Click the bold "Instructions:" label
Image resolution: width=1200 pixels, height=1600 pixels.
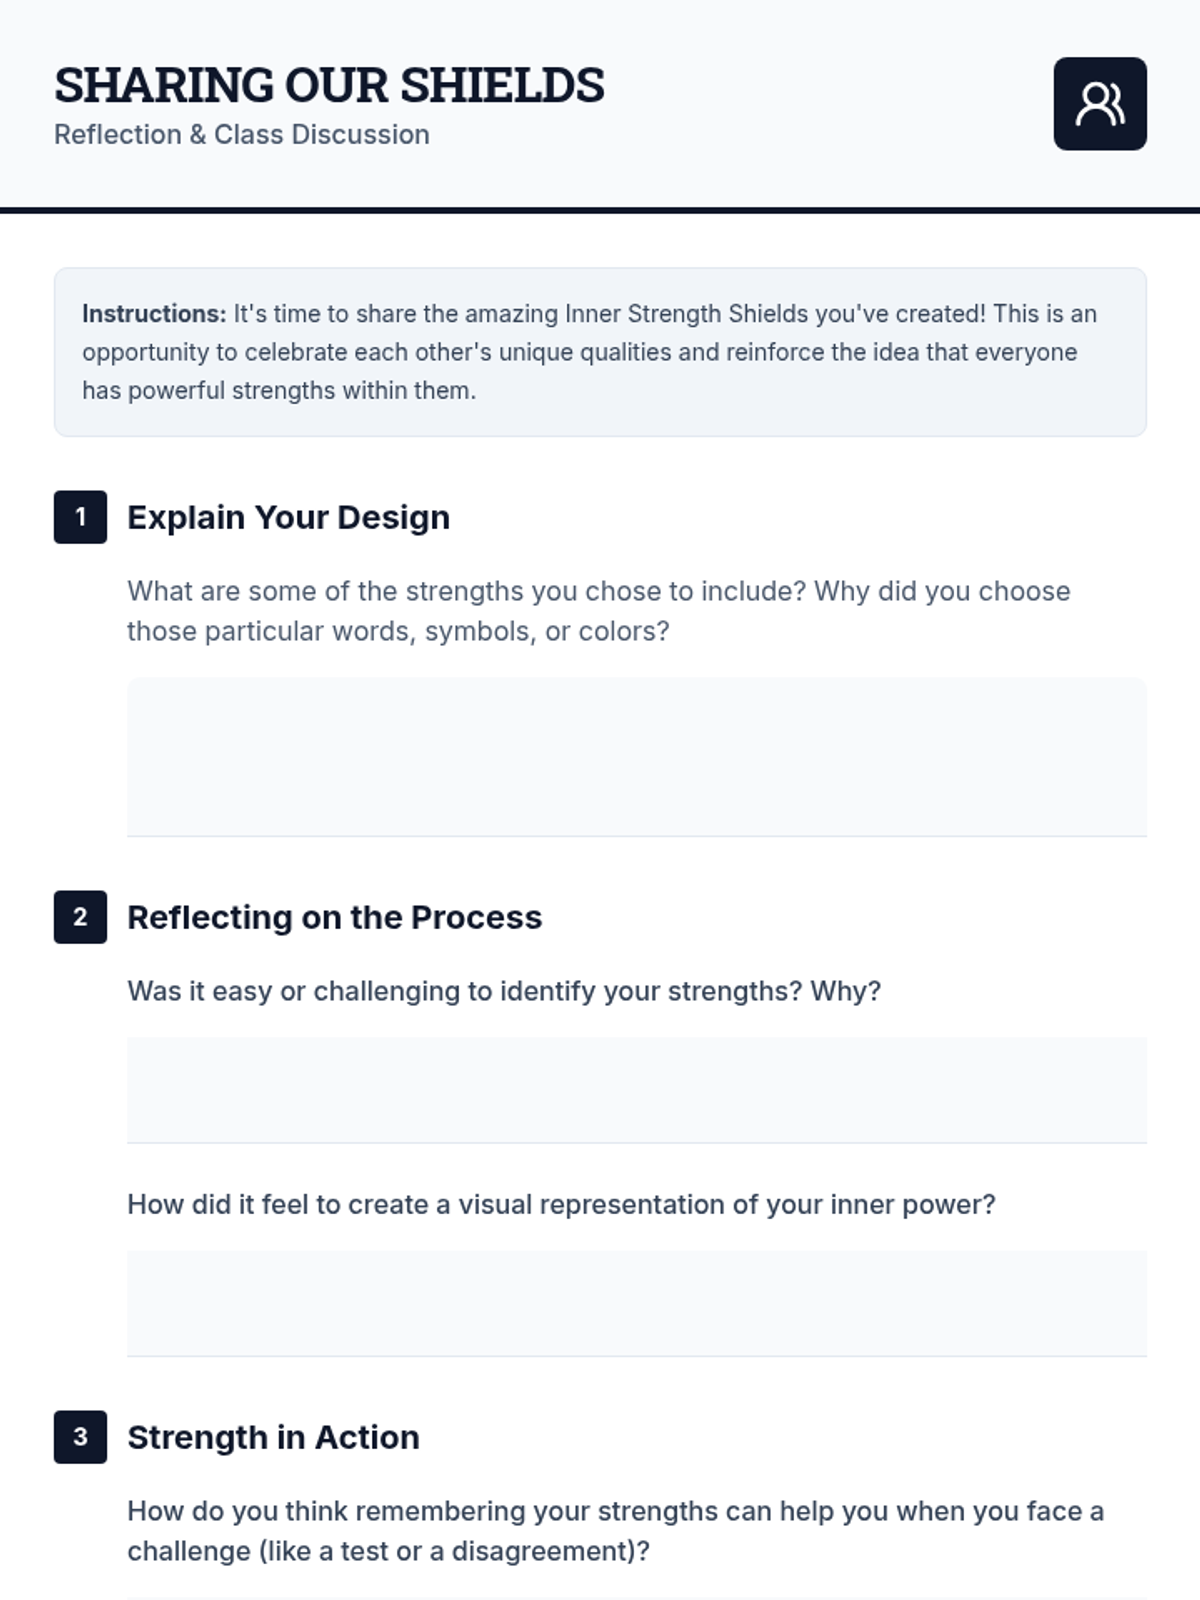tap(154, 314)
